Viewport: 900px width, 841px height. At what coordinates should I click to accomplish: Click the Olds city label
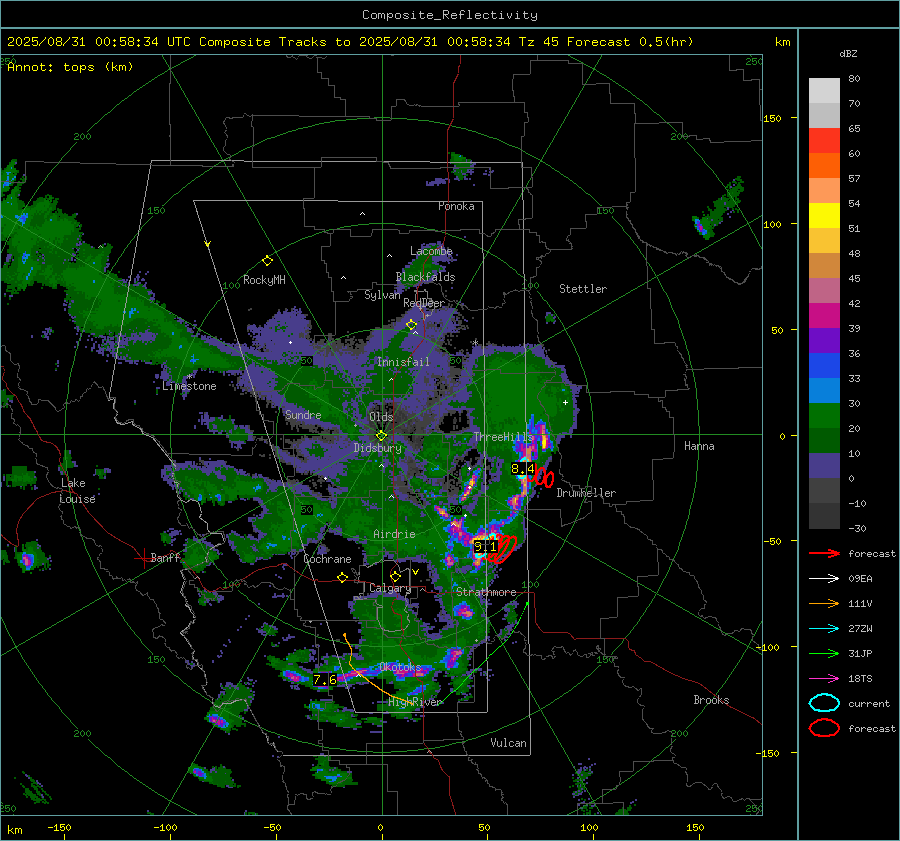381,417
